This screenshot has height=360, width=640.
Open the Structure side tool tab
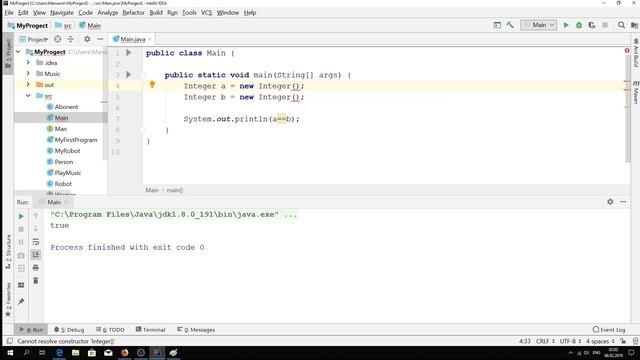point(8,252)
